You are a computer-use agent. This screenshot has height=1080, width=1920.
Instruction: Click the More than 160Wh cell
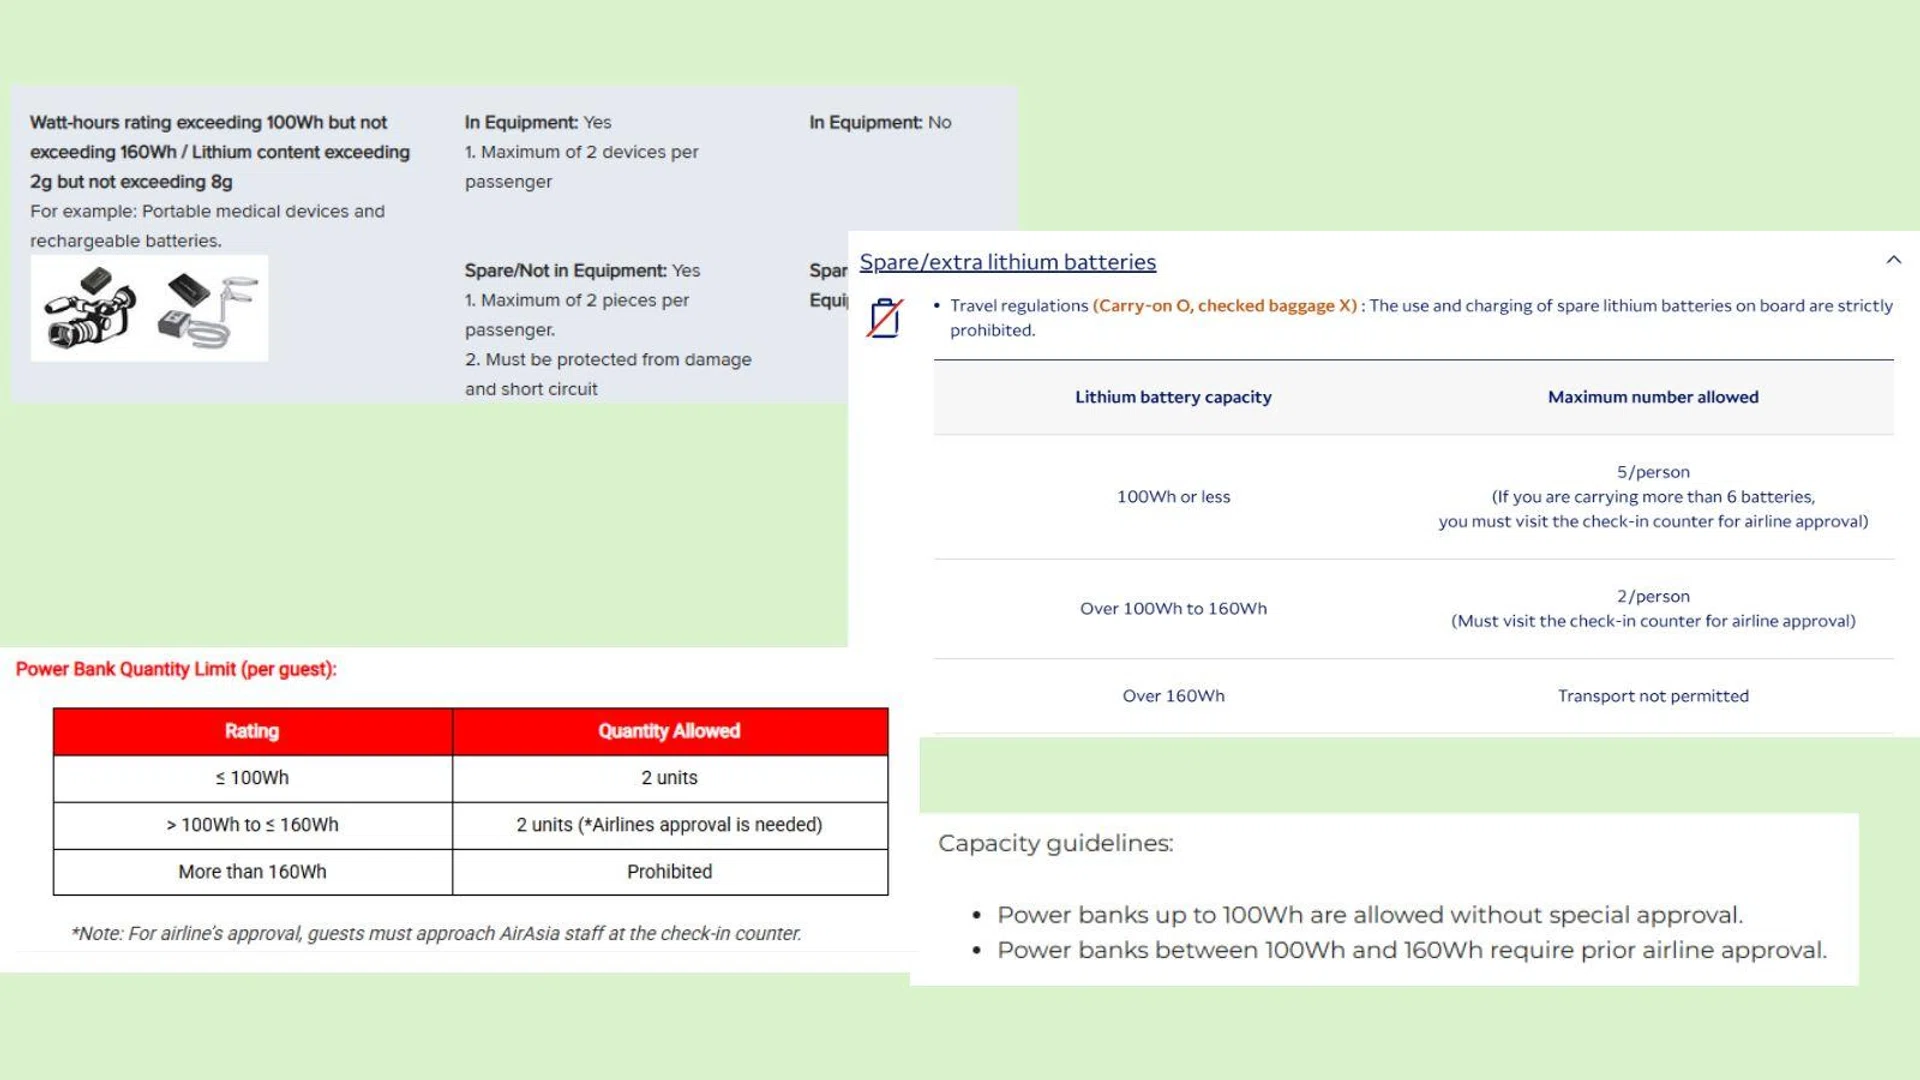click(252, 872)
